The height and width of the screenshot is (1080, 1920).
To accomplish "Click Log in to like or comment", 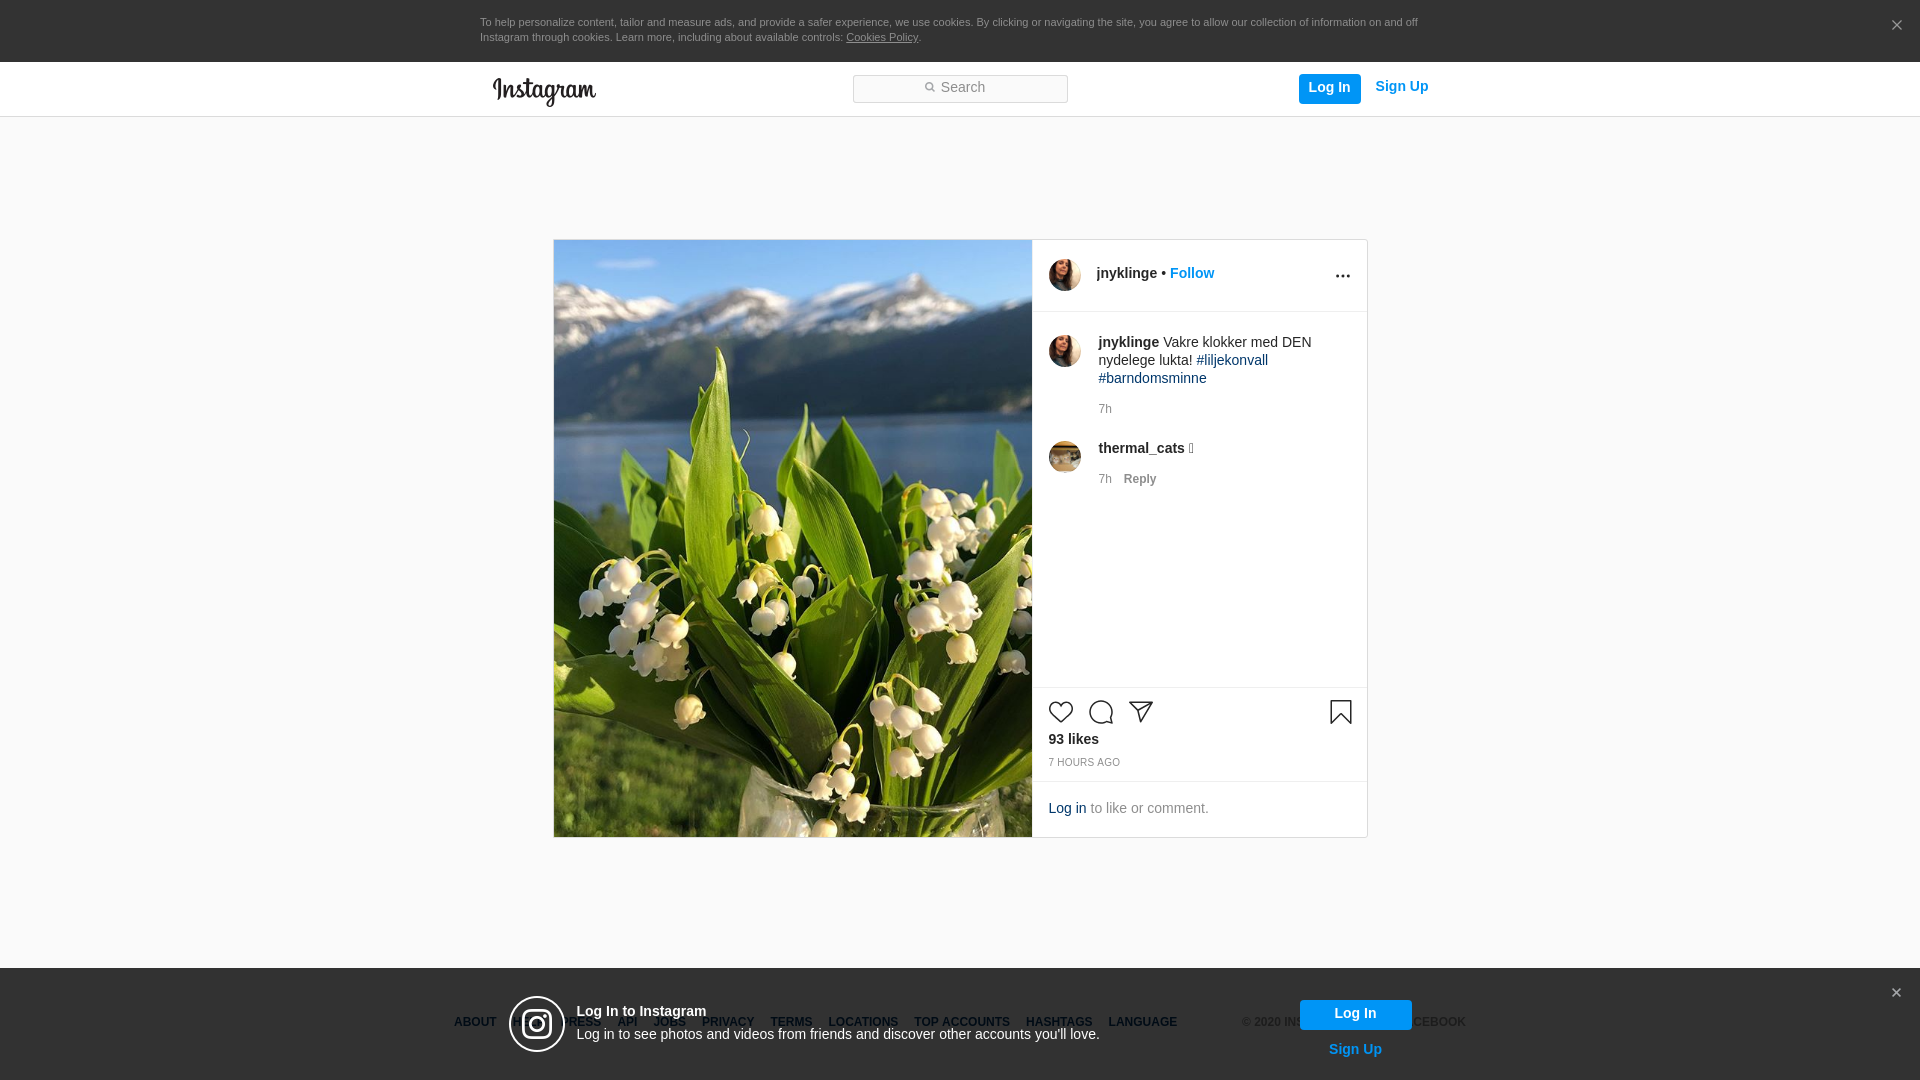I will [1067, 808].
